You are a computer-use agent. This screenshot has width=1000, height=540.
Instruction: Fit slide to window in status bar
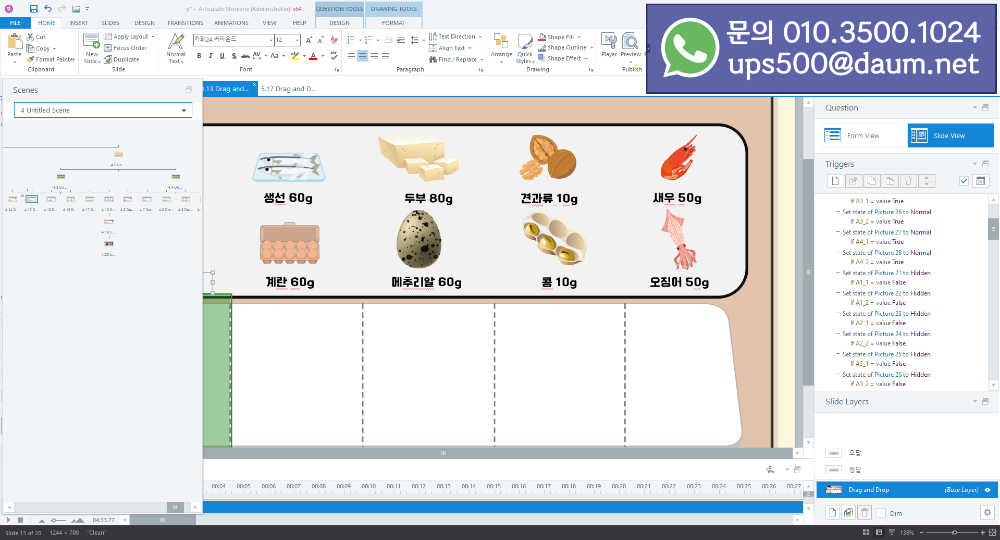pyautogui.click(x=992, y=532)
